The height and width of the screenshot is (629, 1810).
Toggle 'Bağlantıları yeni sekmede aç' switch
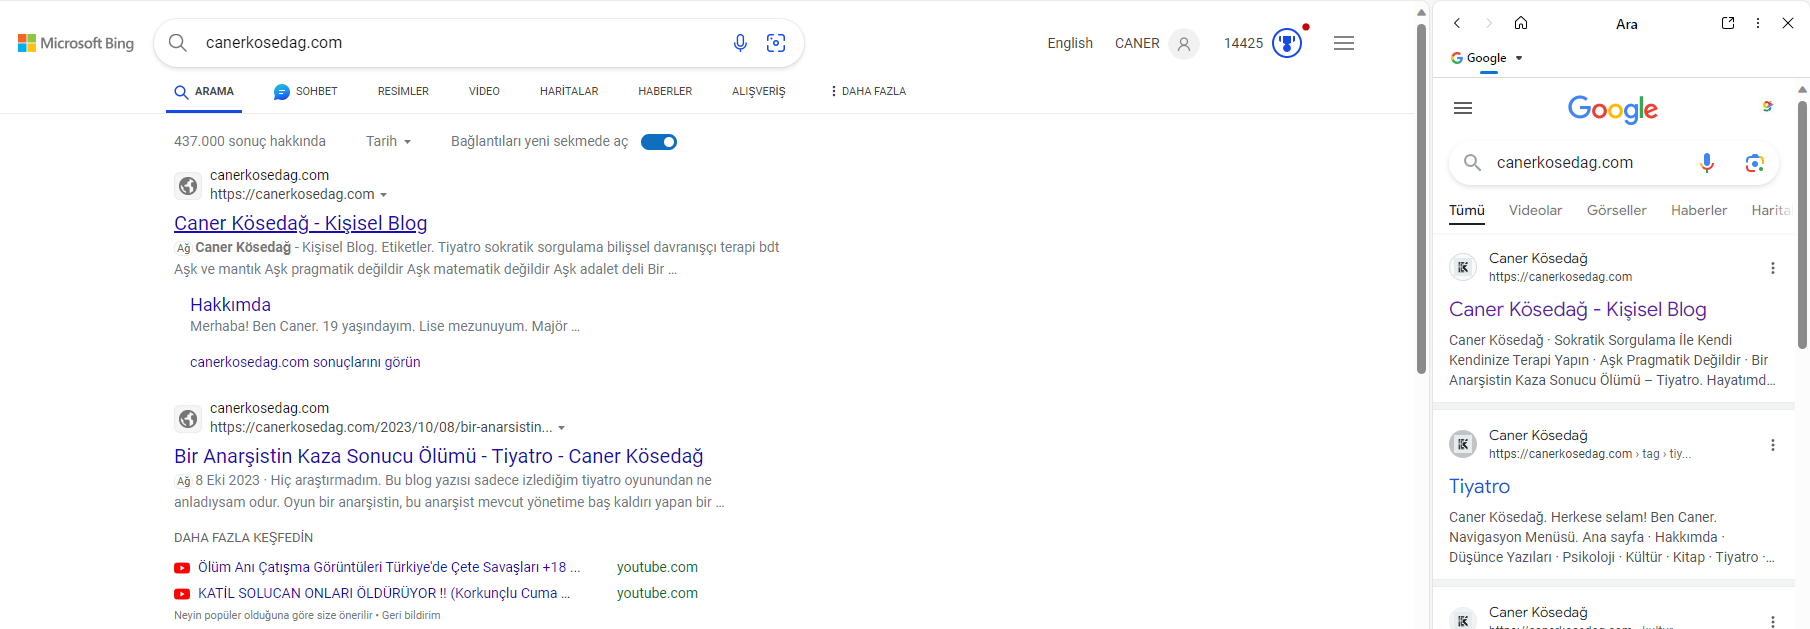tap(659, 142)
